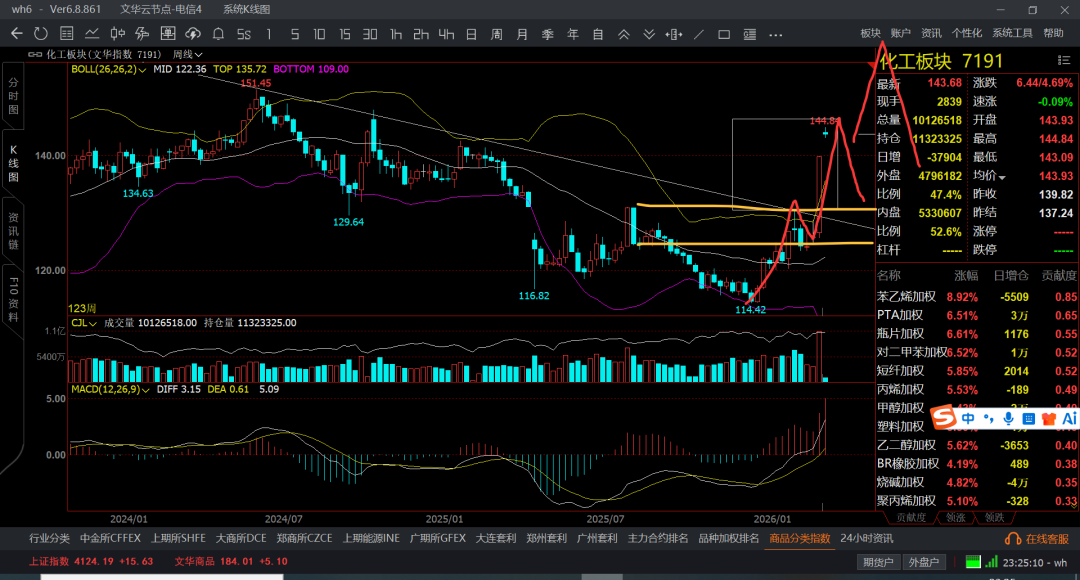Image resolution: width=1080 pixels, height=580 pixels.
Task: Open the 上期所SHFE tab
Action: [x=178, y=539]
